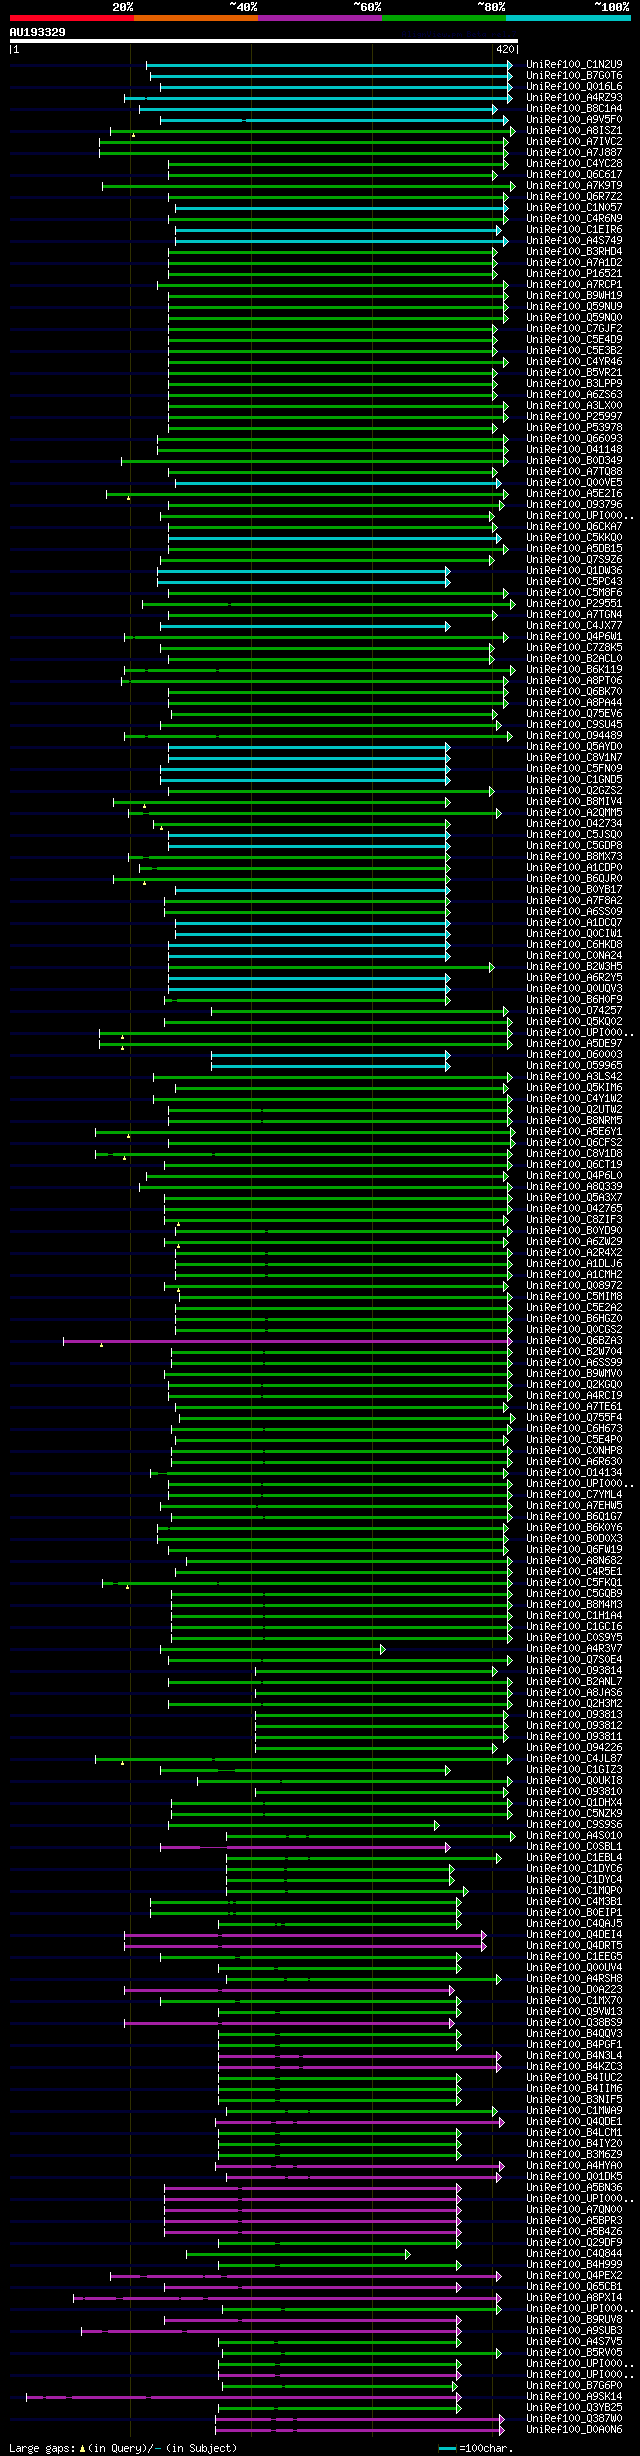Screen dimensions: 640x2456
Task: Select hit label UniRef100_C4YR46
Action: [574, 362]
